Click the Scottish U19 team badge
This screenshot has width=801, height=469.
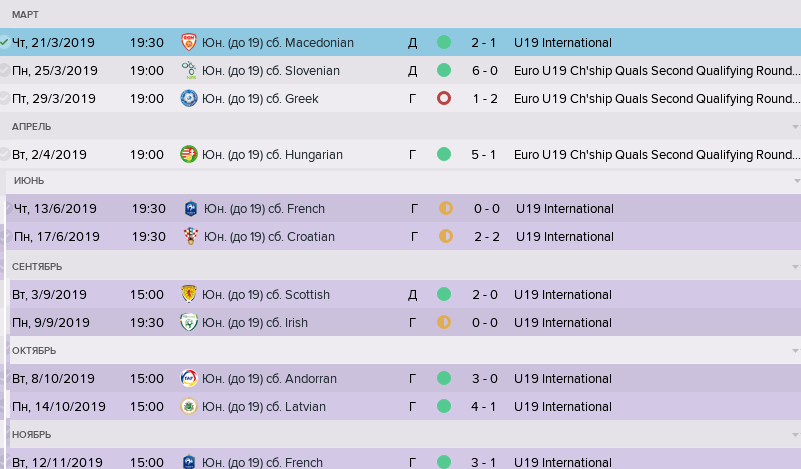pos(188,295)
